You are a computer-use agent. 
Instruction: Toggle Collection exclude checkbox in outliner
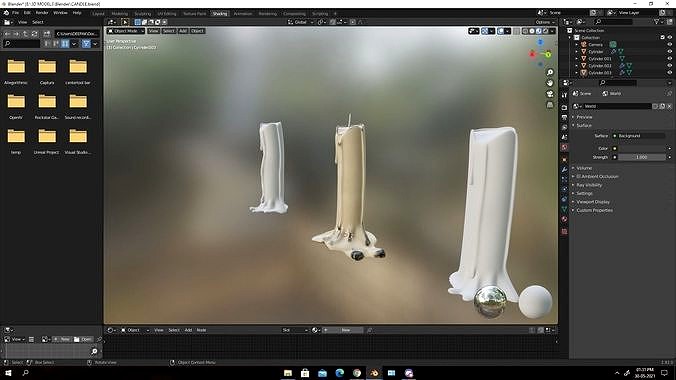(663, 38)
